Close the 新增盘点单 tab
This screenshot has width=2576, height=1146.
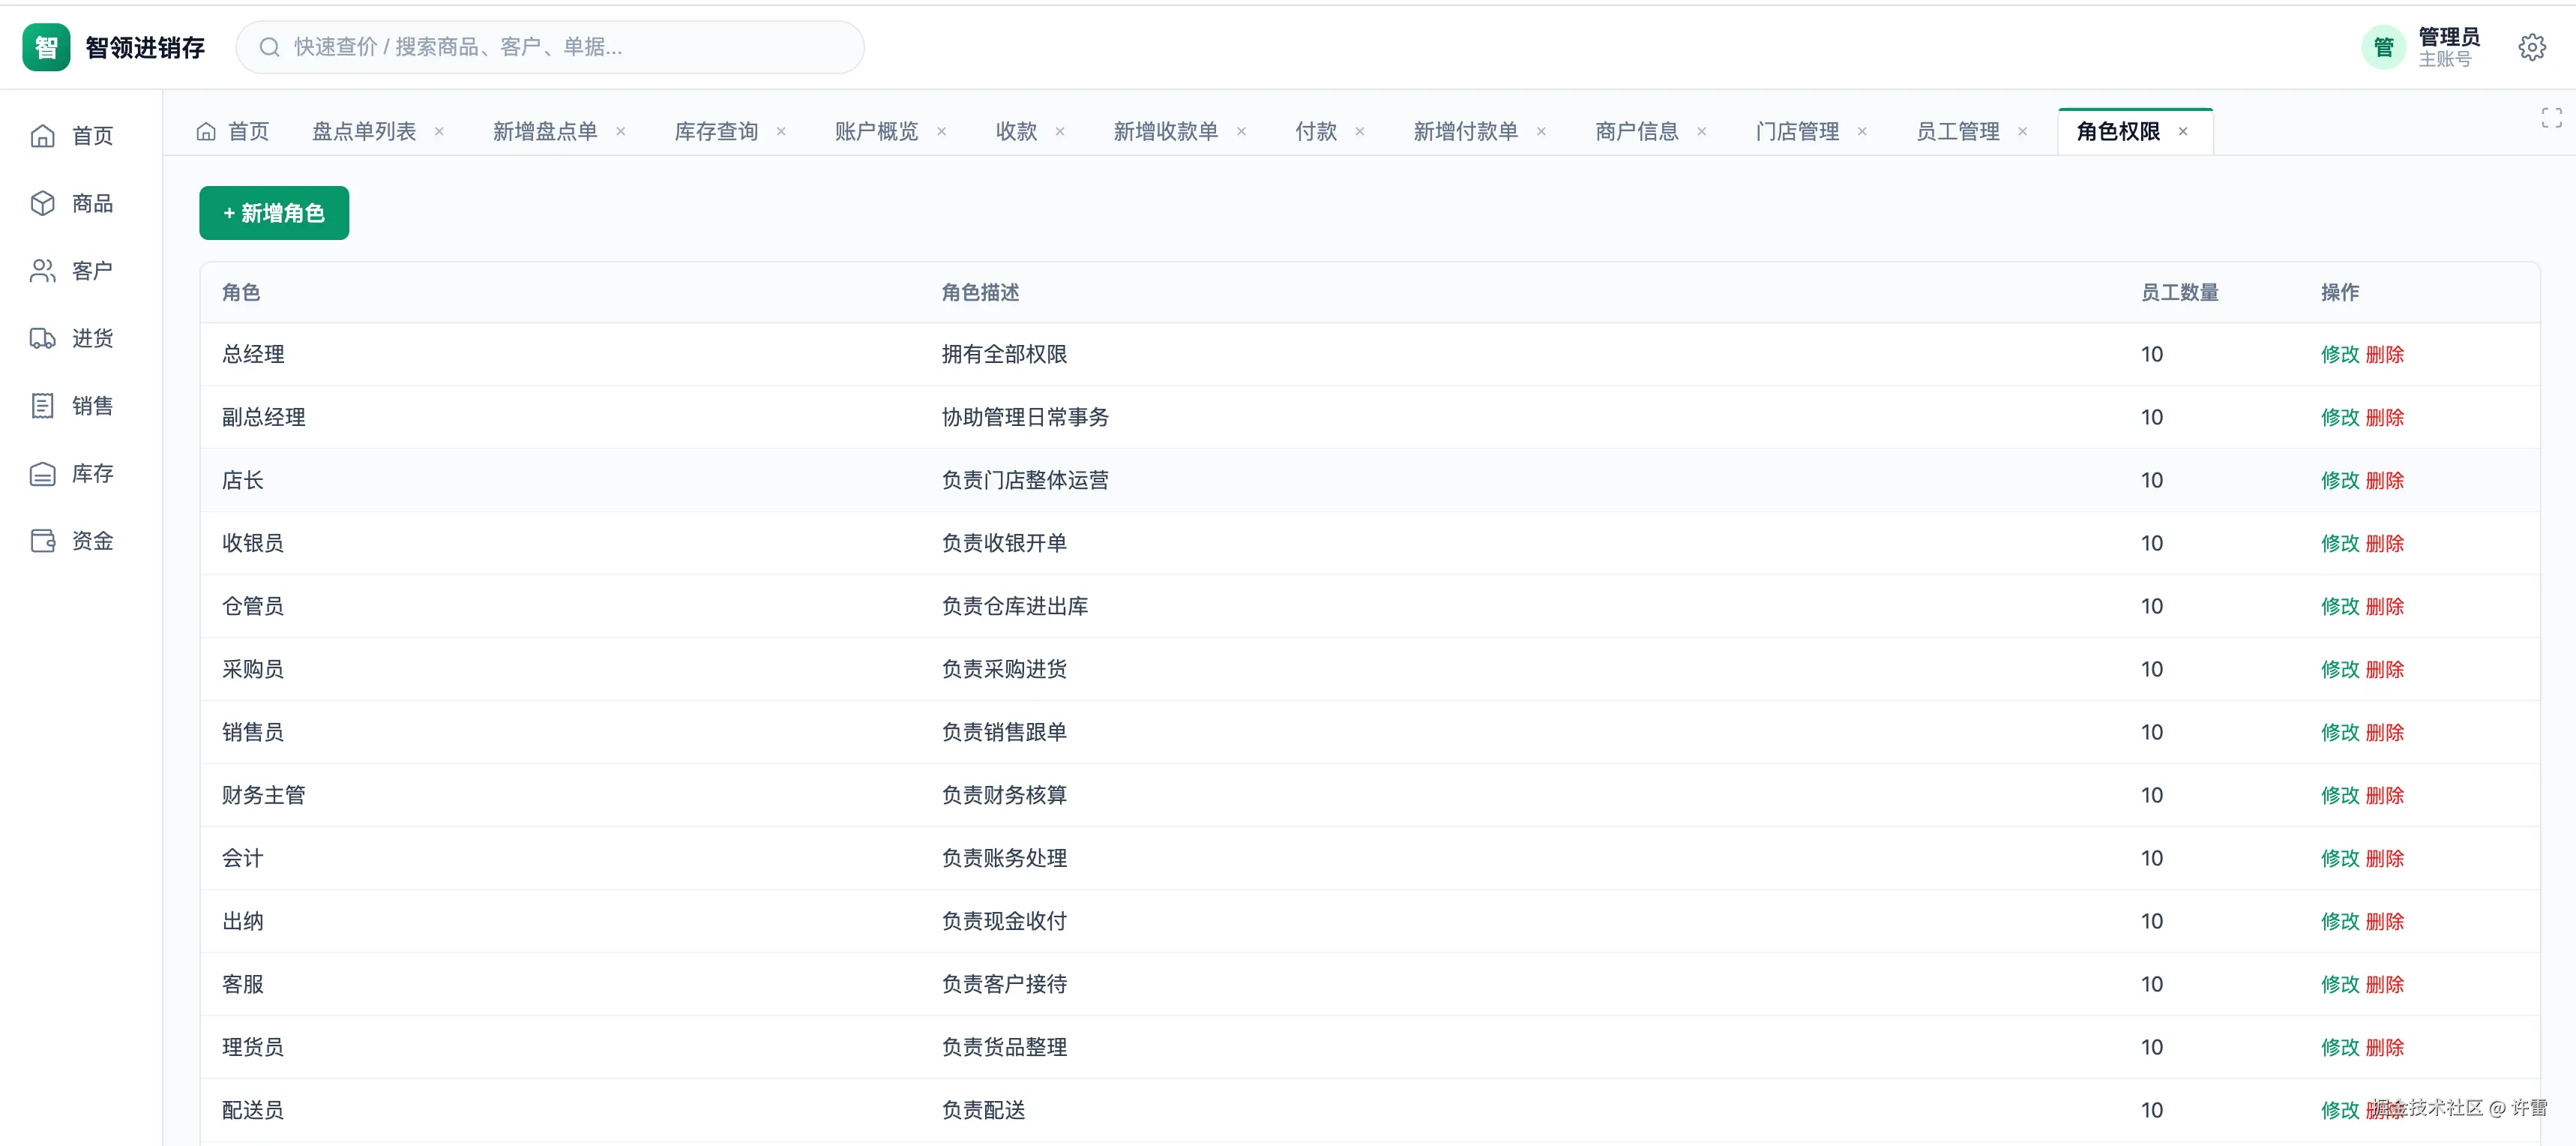[x=620, y=132]
